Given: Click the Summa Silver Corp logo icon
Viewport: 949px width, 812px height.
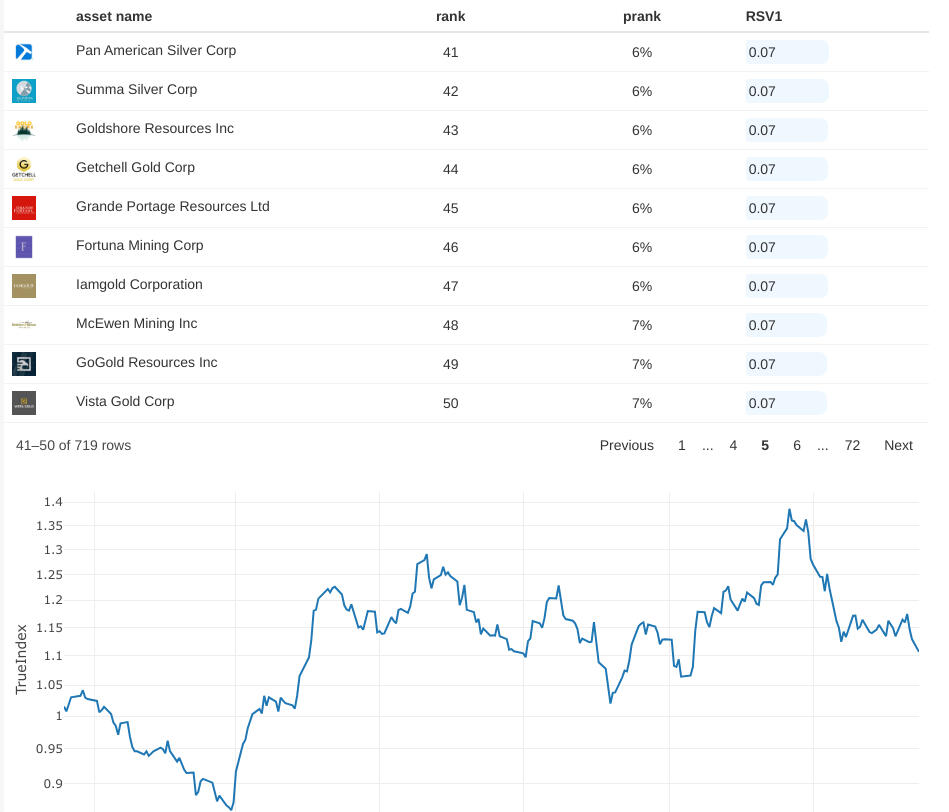Looking at the screenshot, I should pos(24,91).
